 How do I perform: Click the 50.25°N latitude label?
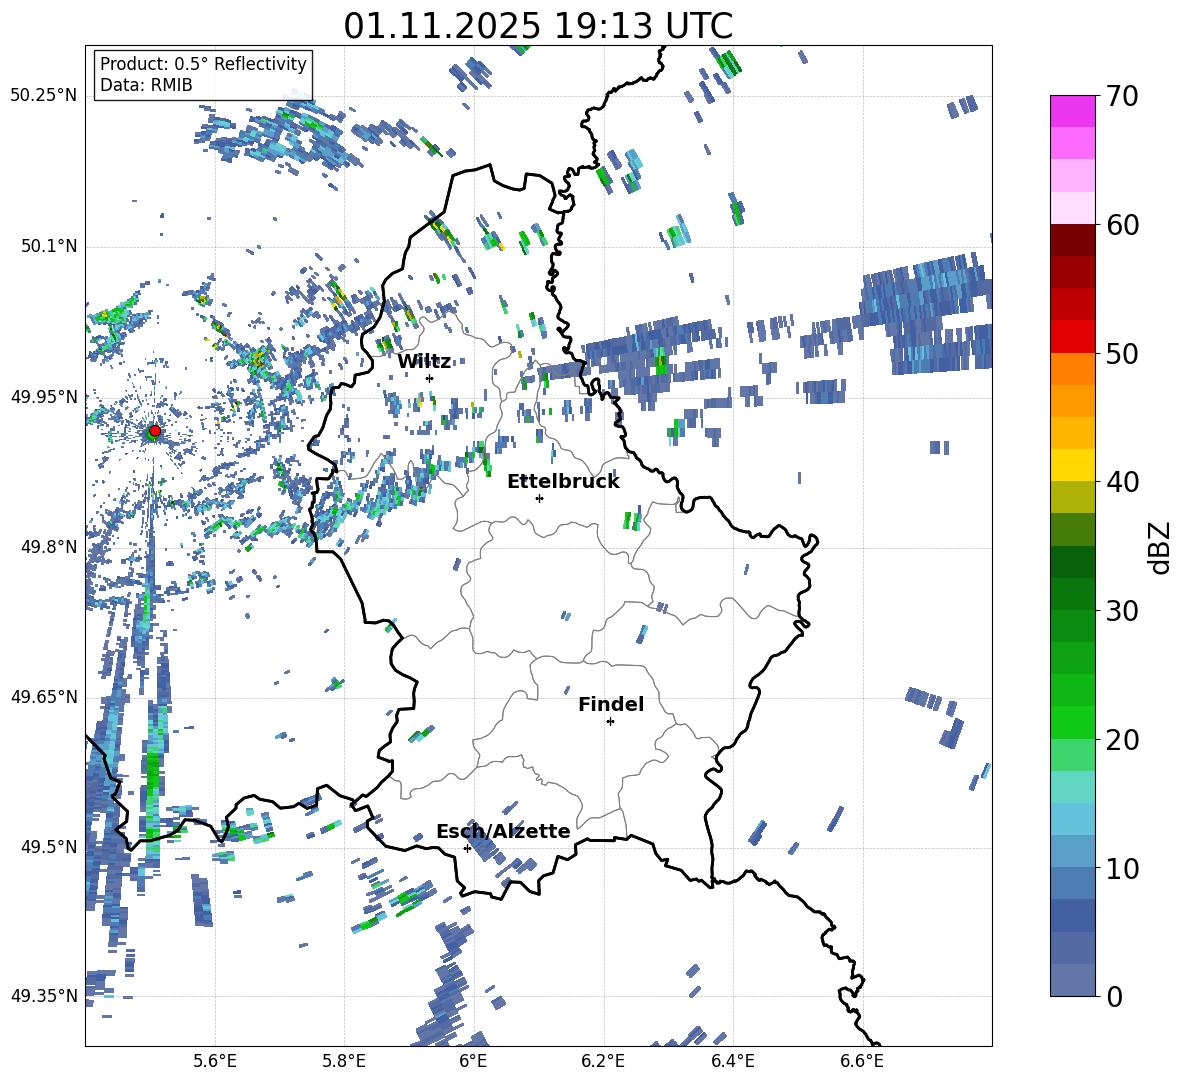point(44,96)
